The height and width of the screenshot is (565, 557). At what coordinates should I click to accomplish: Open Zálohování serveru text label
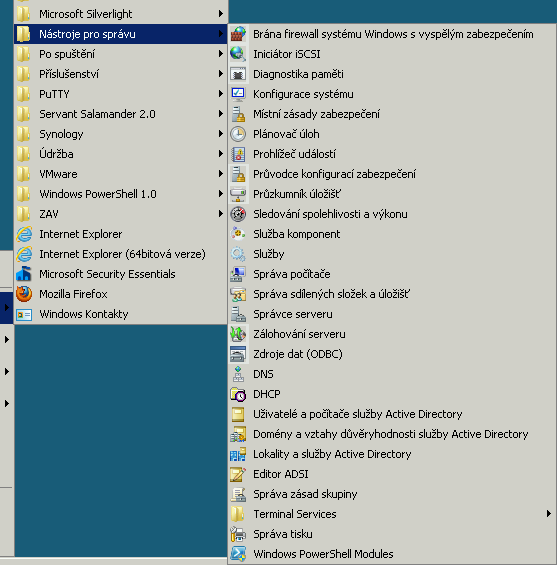click(x=299, y=334)
